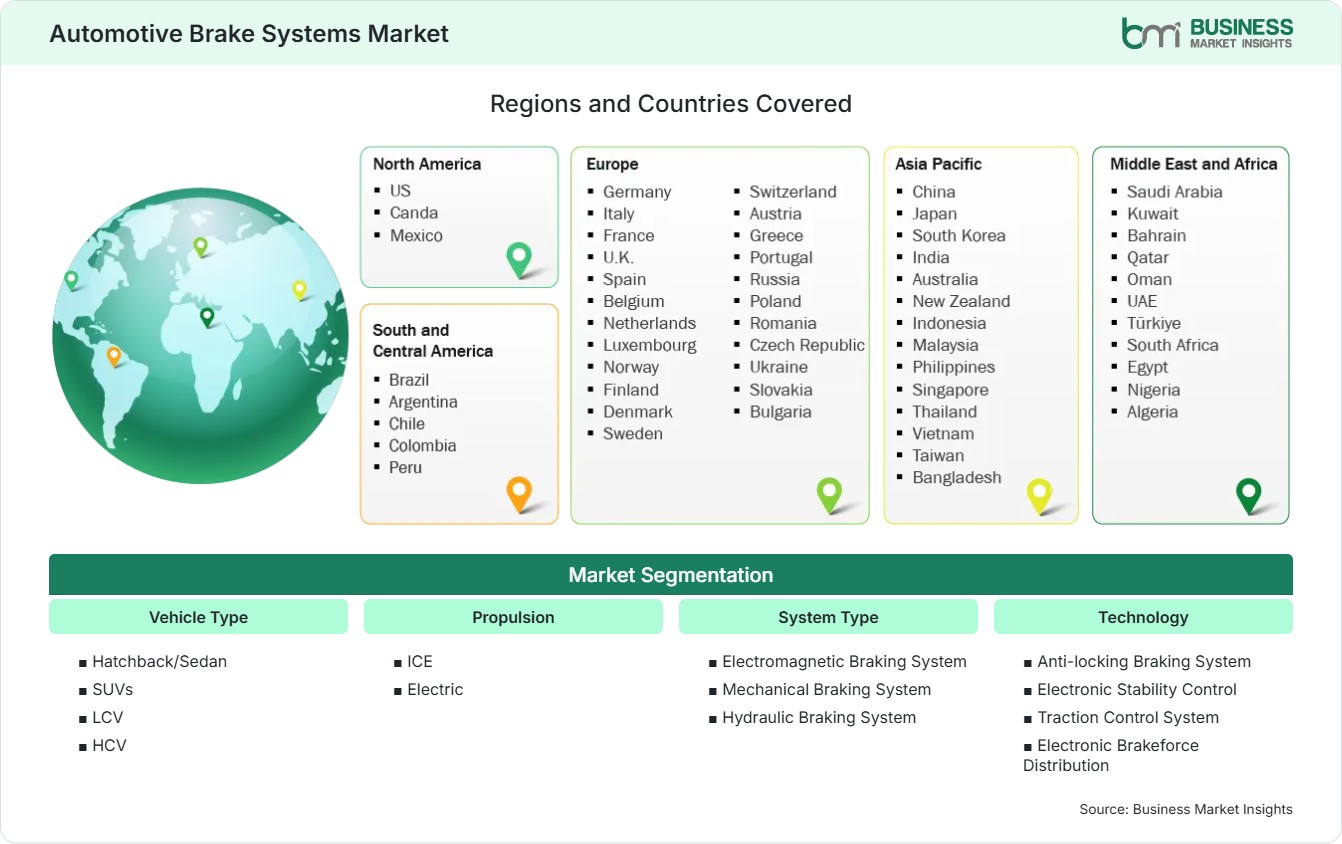Select the Propulsion segment header
This screenshot has width=1342, height=844.
point(513,617)
